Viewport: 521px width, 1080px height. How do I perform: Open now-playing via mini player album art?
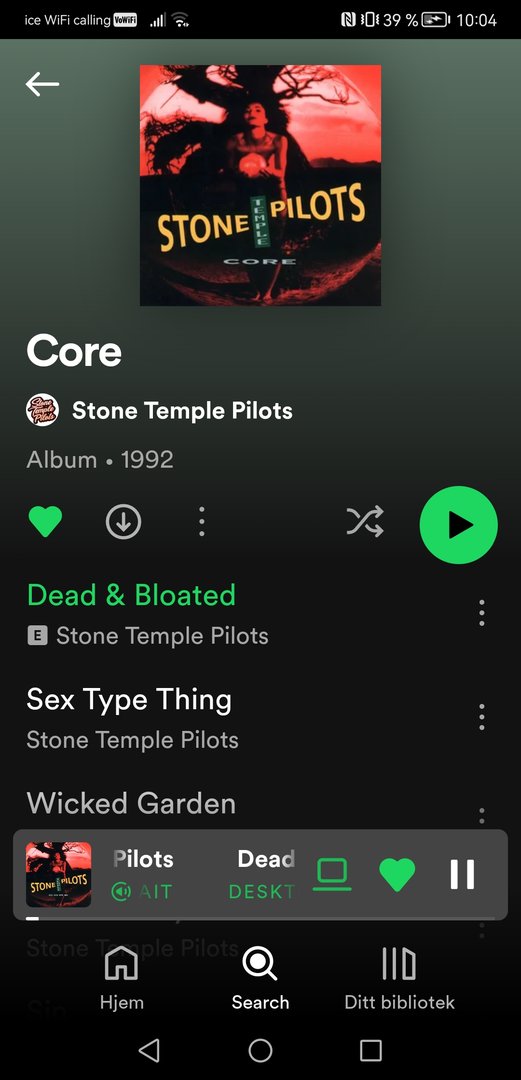point(59,875)
